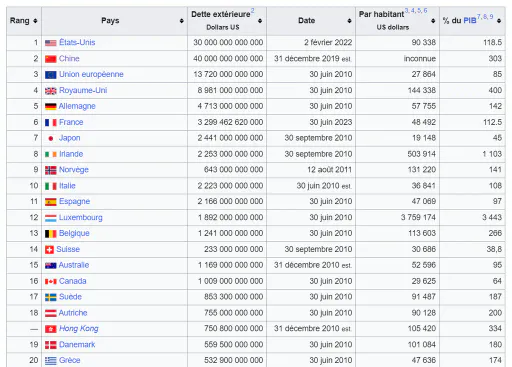The image size is (512, 367).
Task: Select the date 12 août 2011
Action: [x=329, y=170]
